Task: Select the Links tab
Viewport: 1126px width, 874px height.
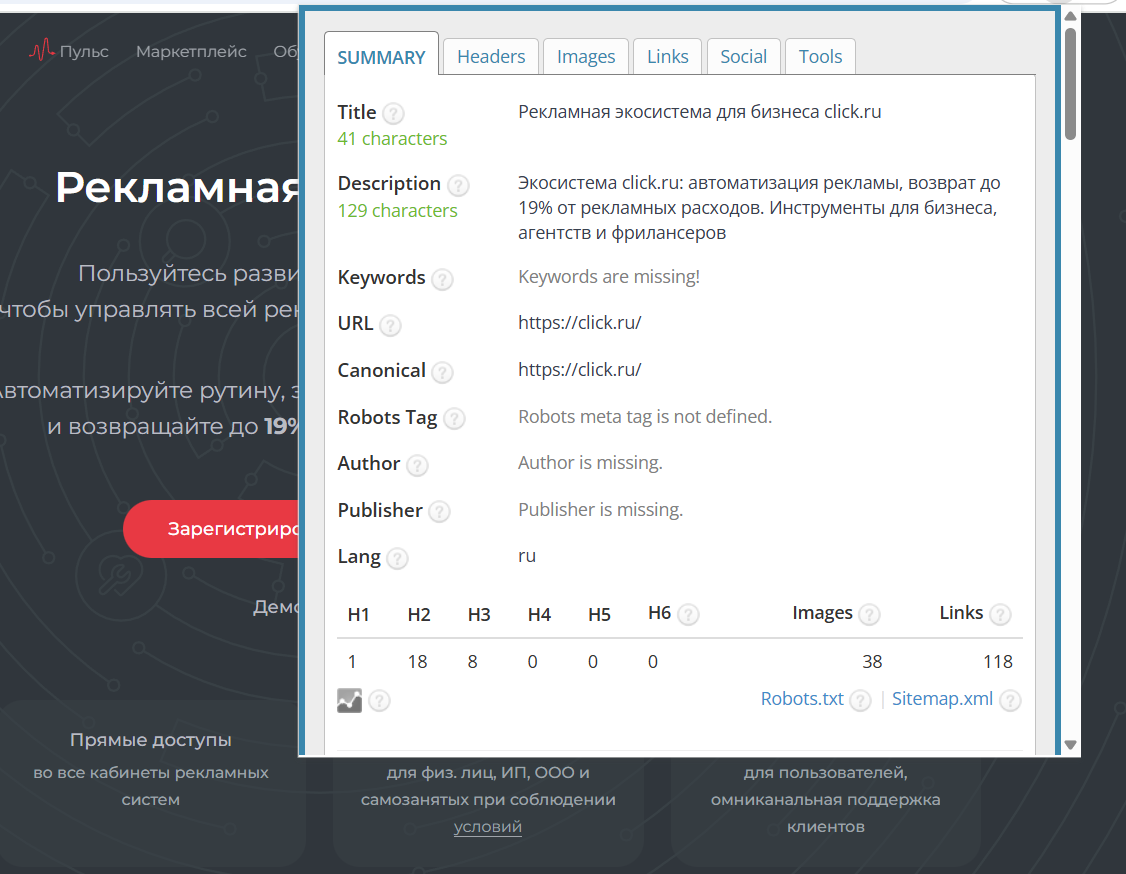Action: click(x=668, y=57)
